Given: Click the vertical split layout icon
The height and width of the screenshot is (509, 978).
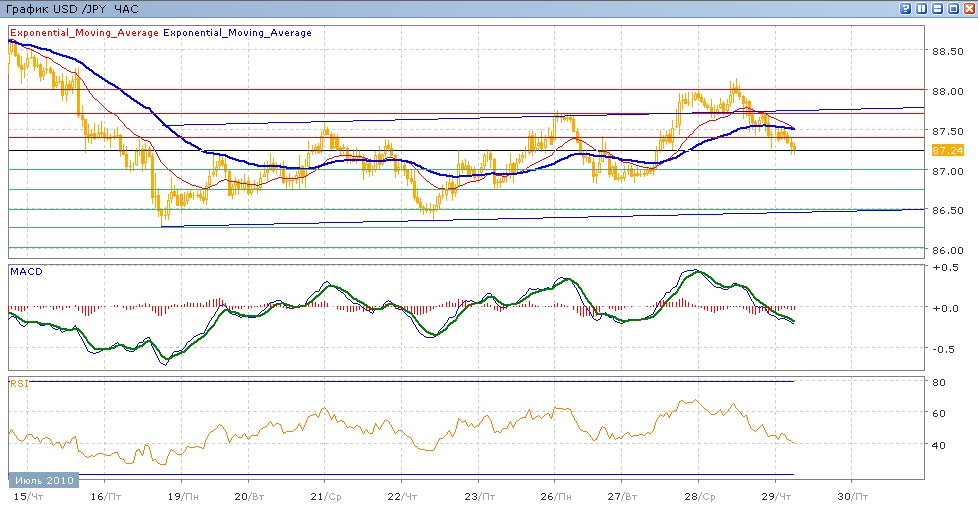Looking at the screenshot, I should pos(922,8).
